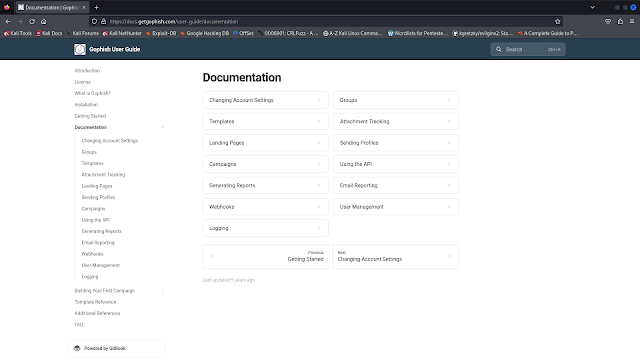Open the OffSec bookmark
Viewport: 640px width, 360px height.
[x=243, y=33]
